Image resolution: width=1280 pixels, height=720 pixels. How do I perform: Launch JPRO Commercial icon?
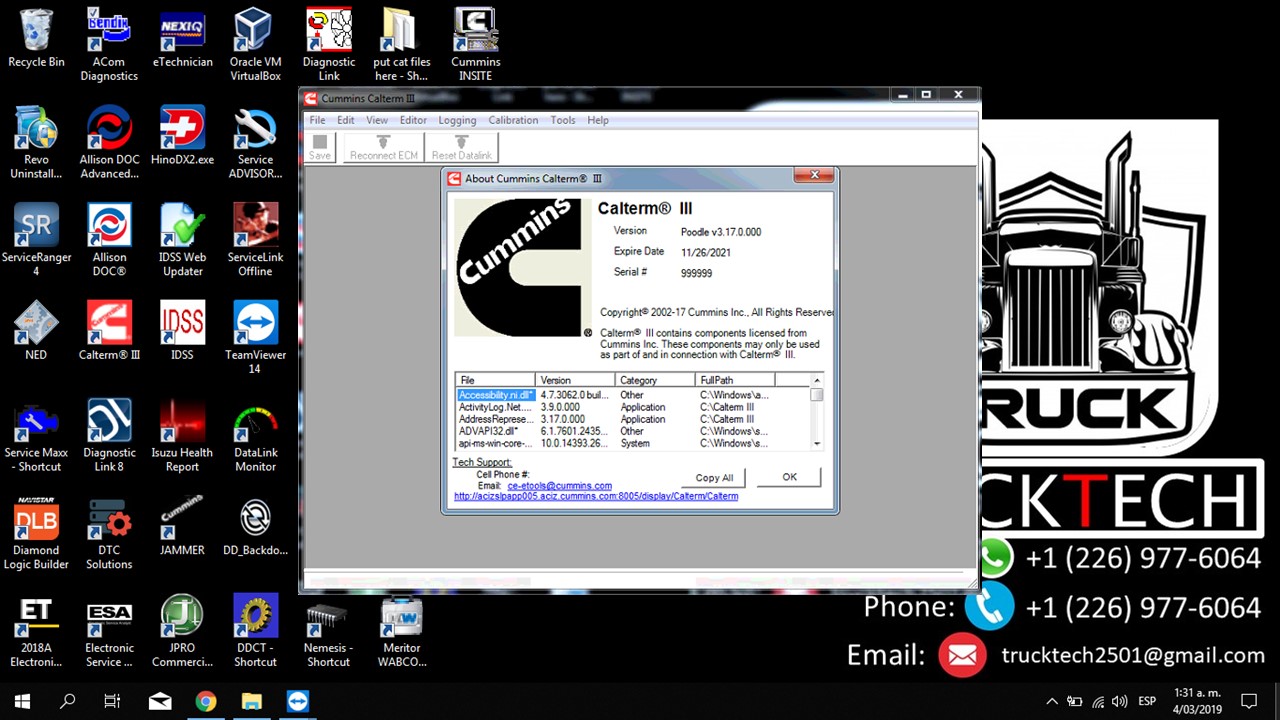(x=182, y=631)
